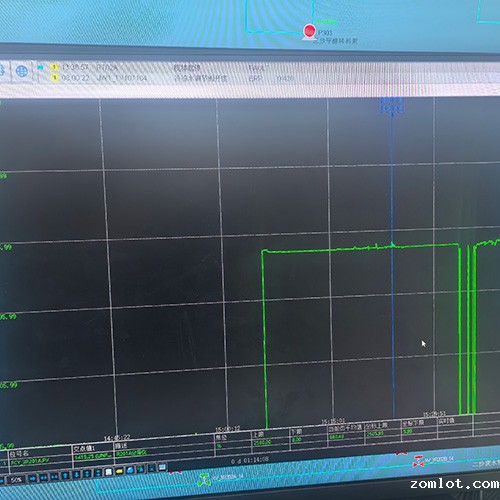Click the yellow icon in trend toolbar
The height and width of the screenshot is (500, 500).
pos(119,471)
